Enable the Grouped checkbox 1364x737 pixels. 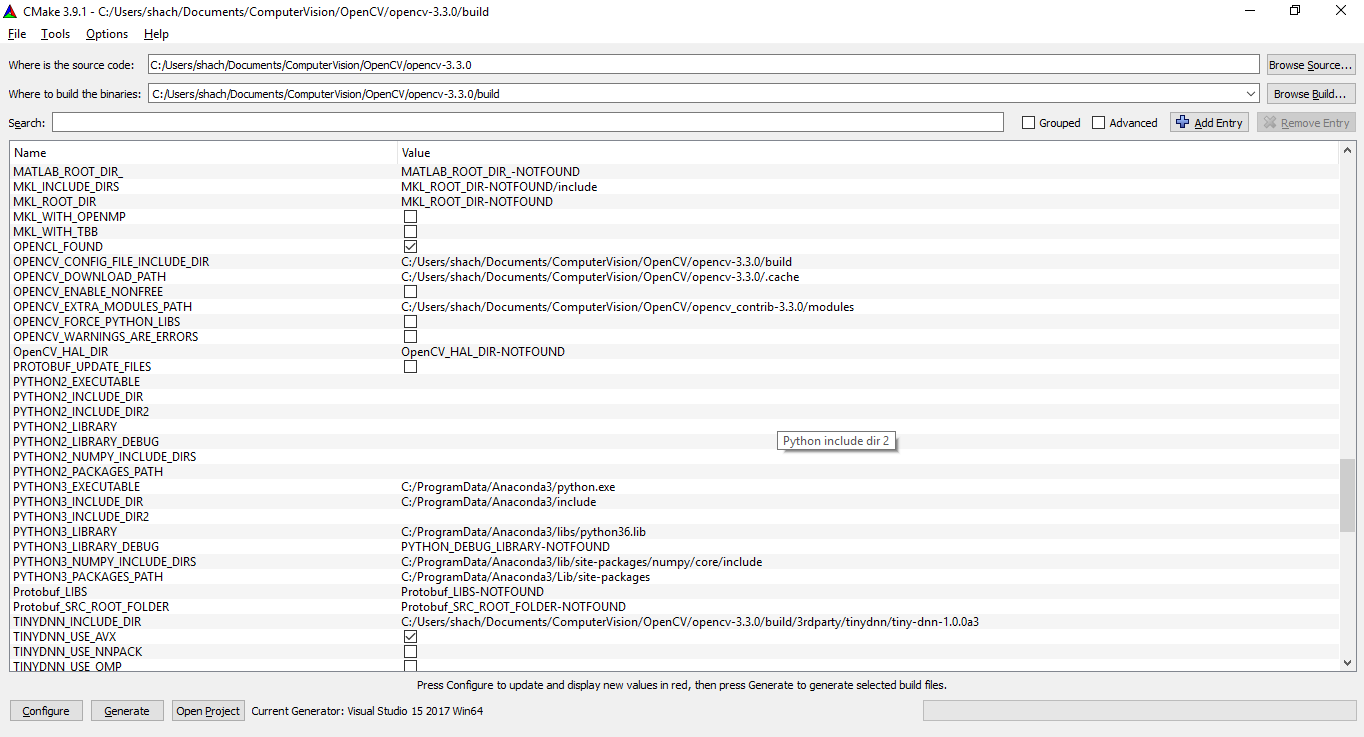pos(1029,122)
